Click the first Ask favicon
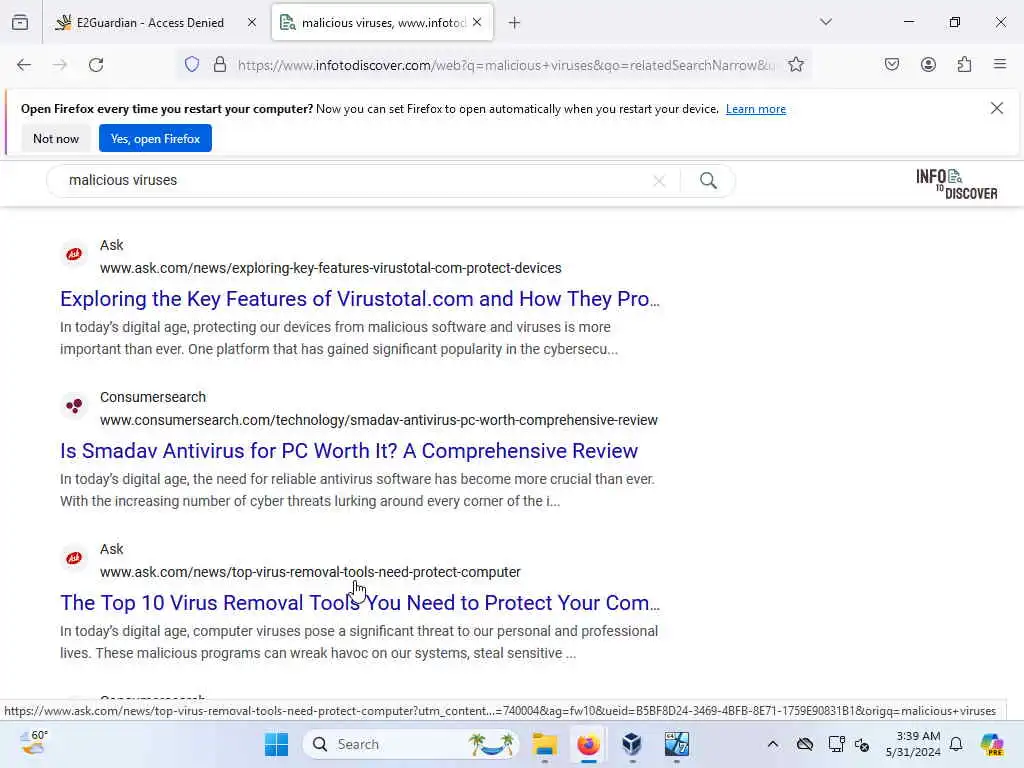1024x768 pixels. click(74, 254)
